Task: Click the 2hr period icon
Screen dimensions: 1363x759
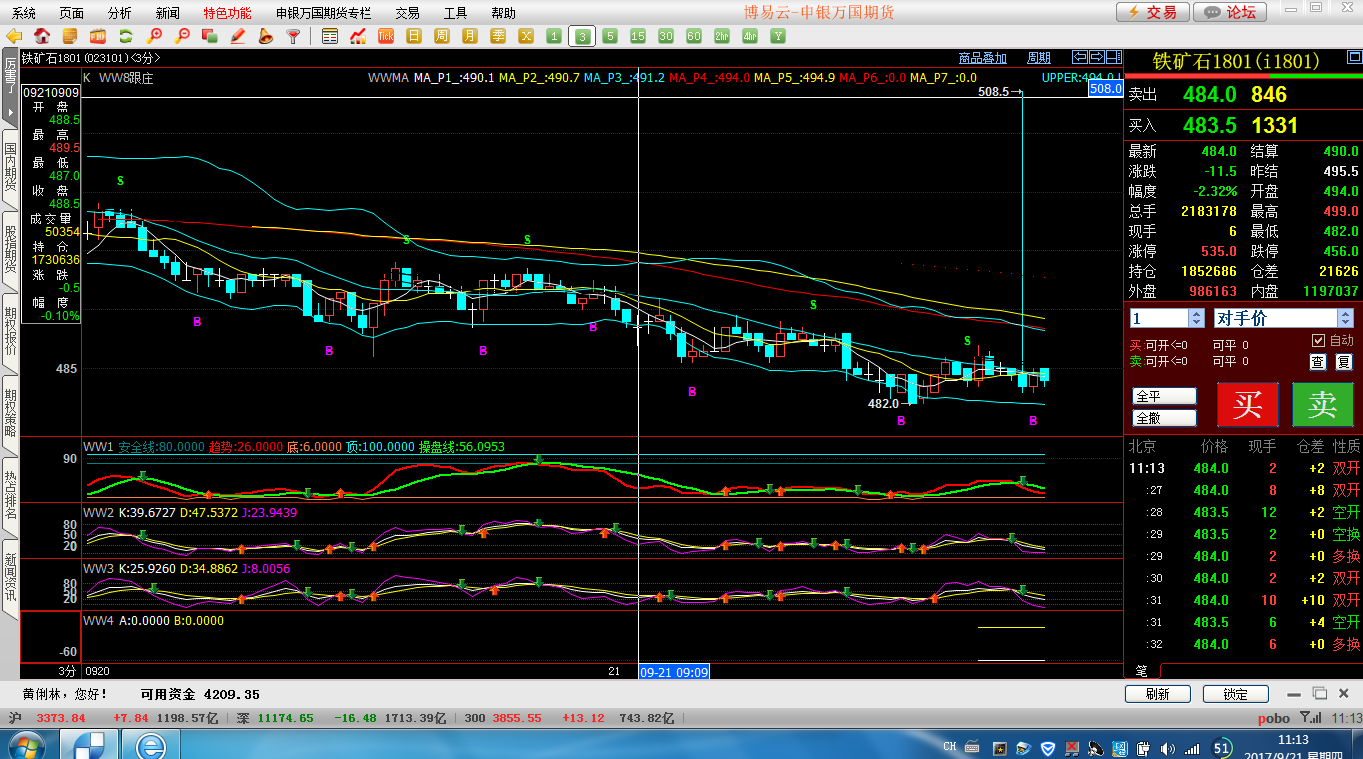Action: [722, 36]
